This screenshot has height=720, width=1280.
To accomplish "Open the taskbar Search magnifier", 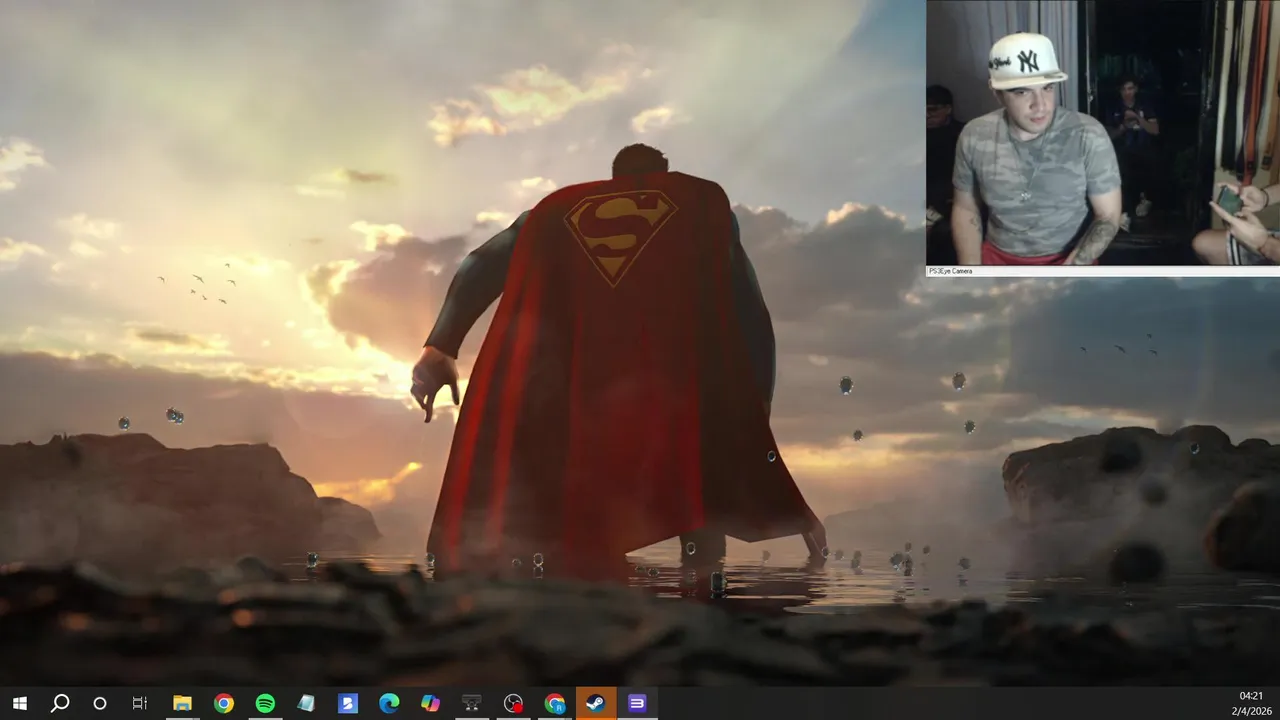I will 60,704.
